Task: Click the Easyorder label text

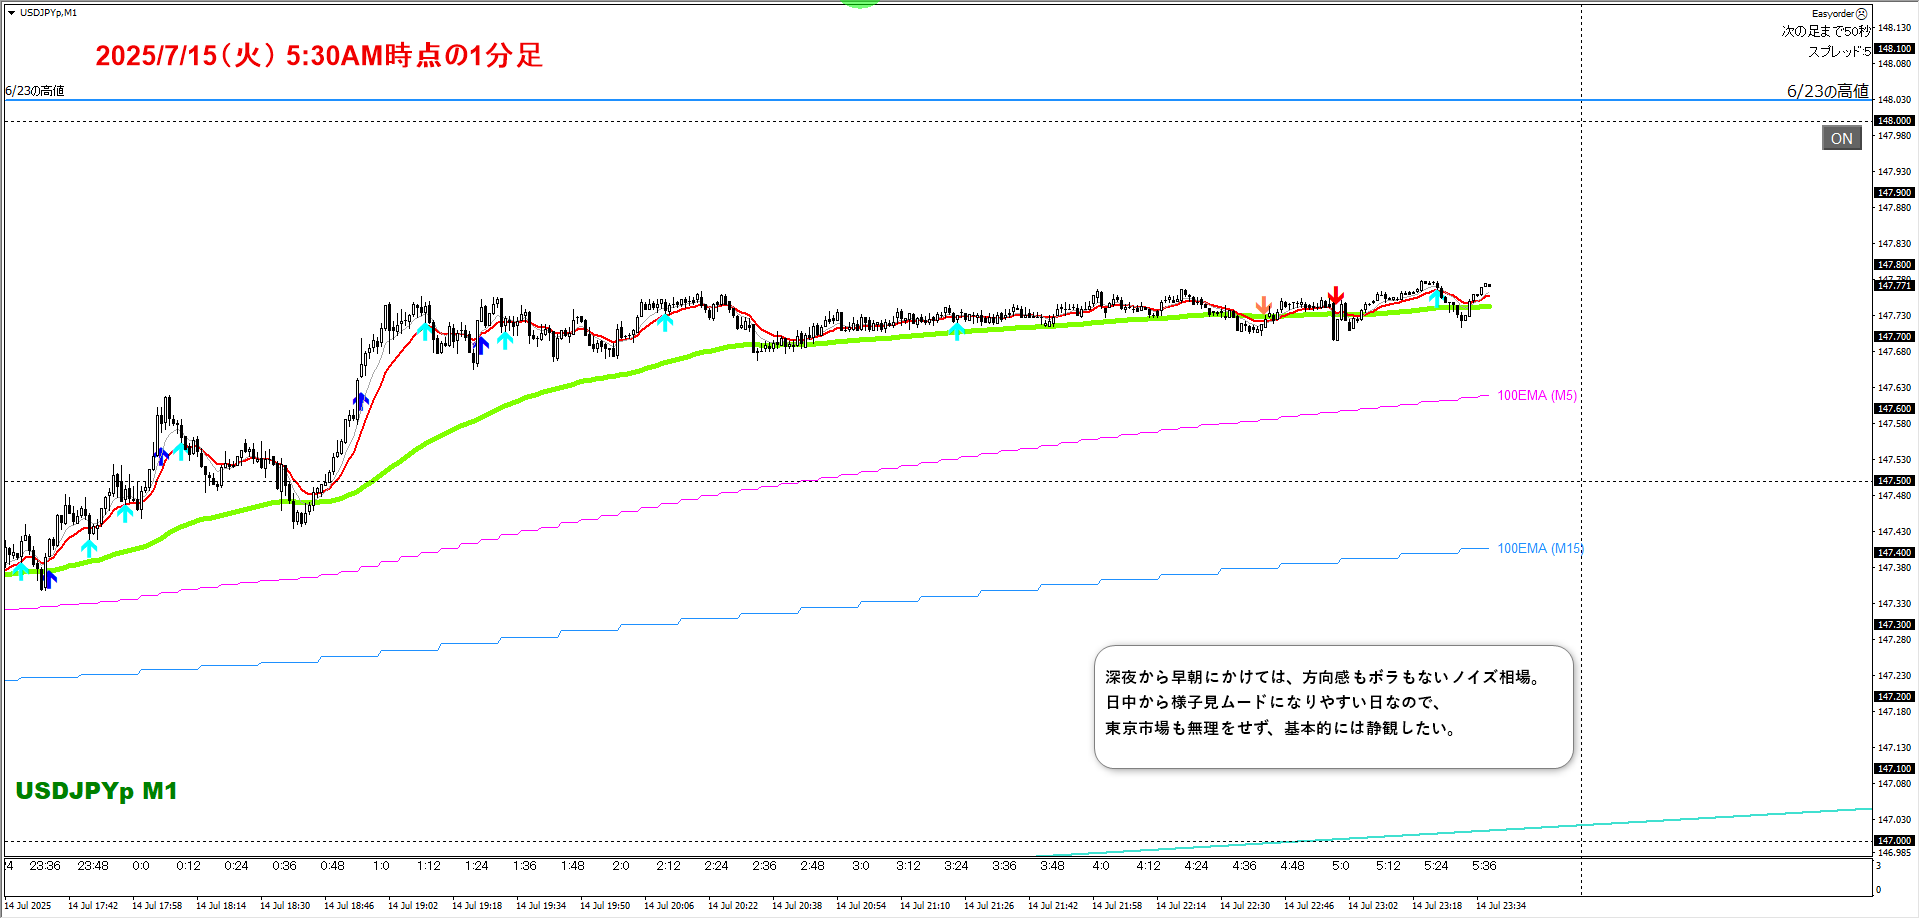Action: (1833, 14)
